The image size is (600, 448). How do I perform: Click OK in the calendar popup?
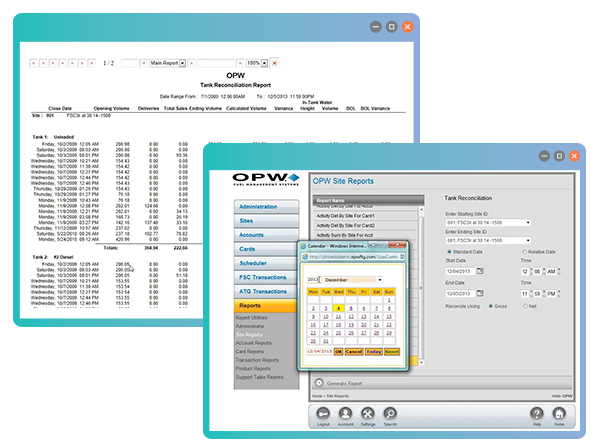point(338,351)
